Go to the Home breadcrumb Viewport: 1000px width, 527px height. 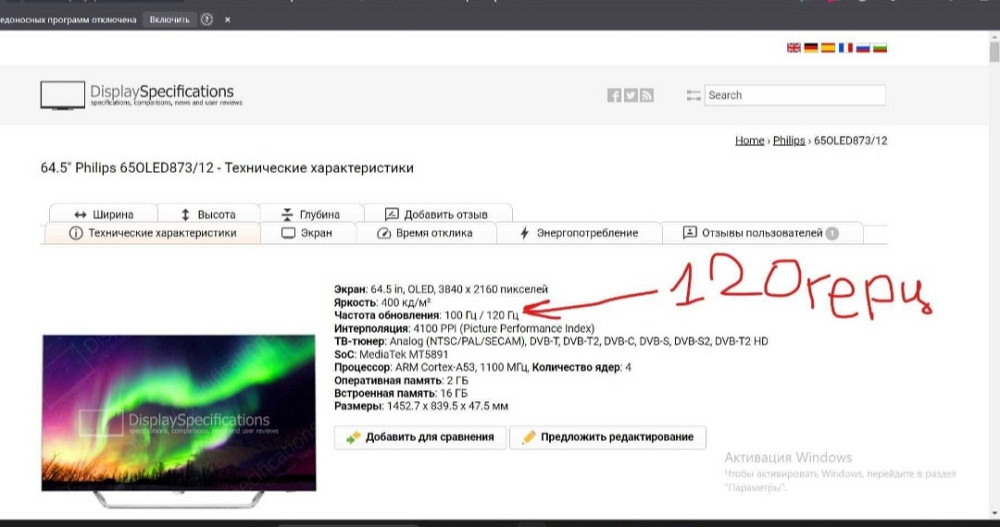[749, 140]
